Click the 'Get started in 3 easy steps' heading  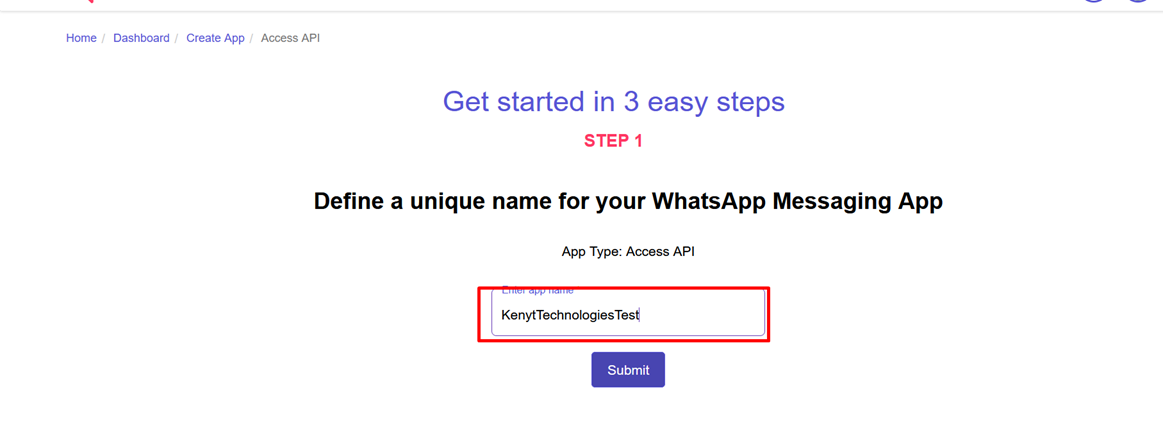point(613,102)
